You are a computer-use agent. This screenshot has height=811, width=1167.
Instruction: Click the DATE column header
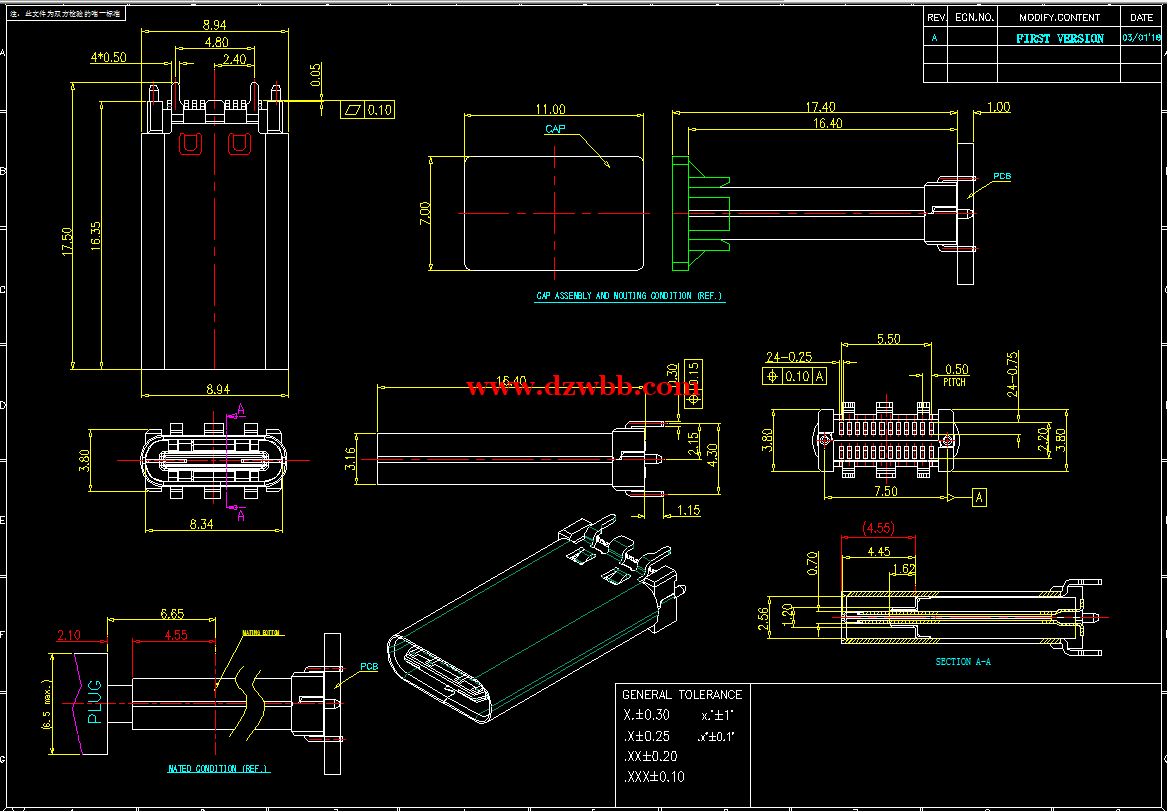point(1141,17)
